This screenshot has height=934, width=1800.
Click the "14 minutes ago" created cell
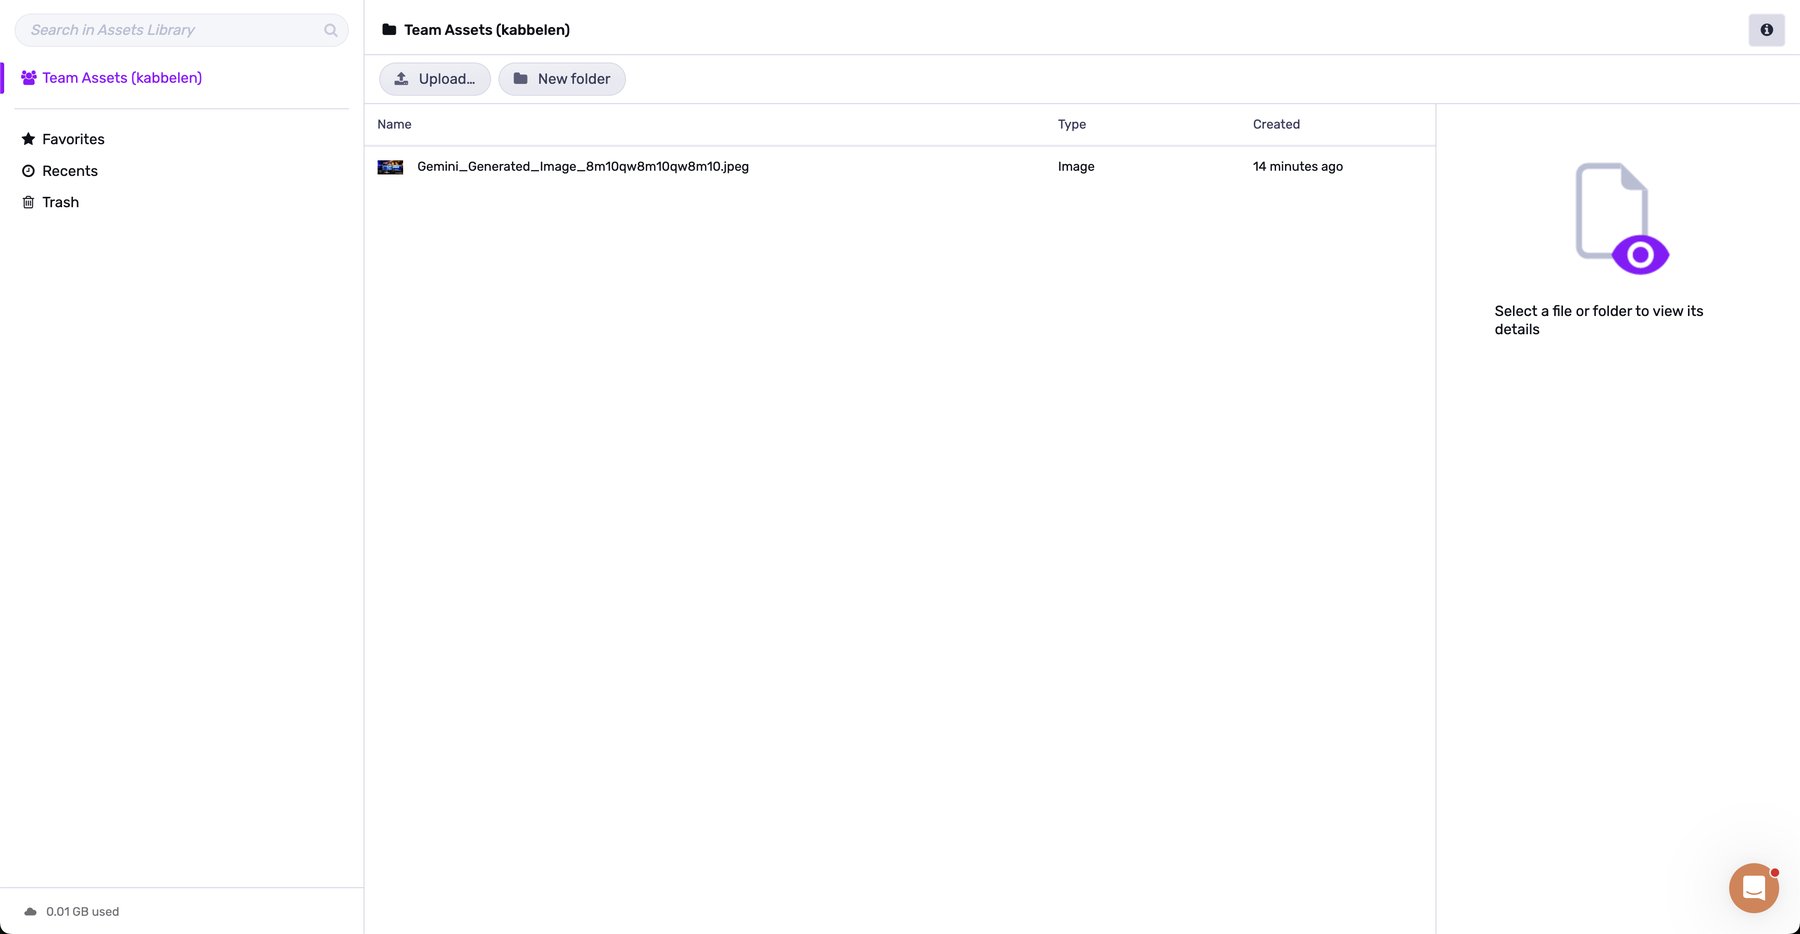pyautogui.click(x=1298, y=167)
